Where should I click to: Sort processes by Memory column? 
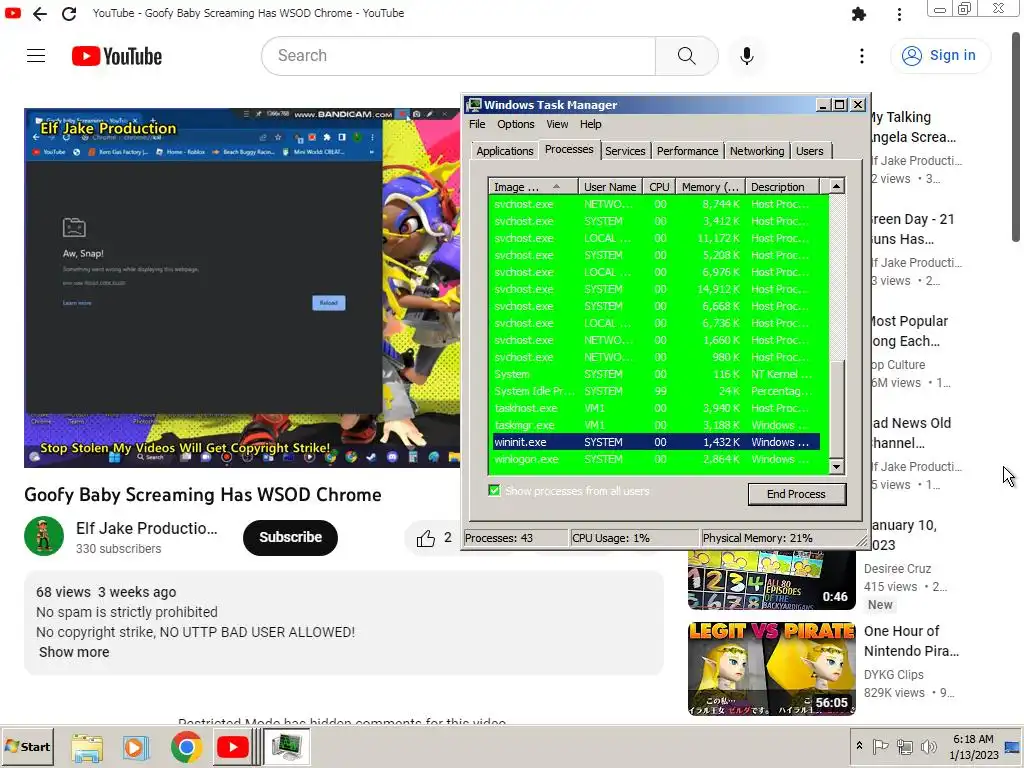tap(710, 187)
